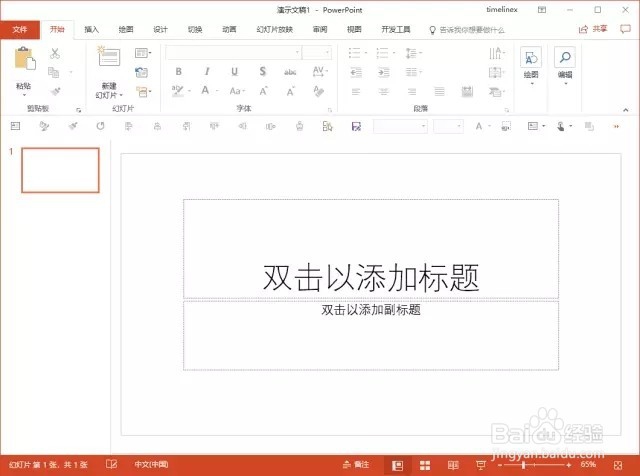This screenshot has height=476, width=640.
Task: Align text right in paragraph
Action: tap(411, 91)
